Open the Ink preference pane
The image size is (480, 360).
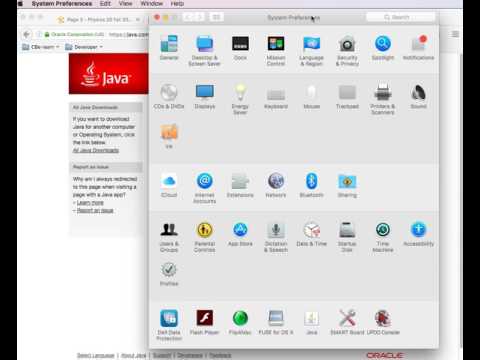(x=169, y=135)
